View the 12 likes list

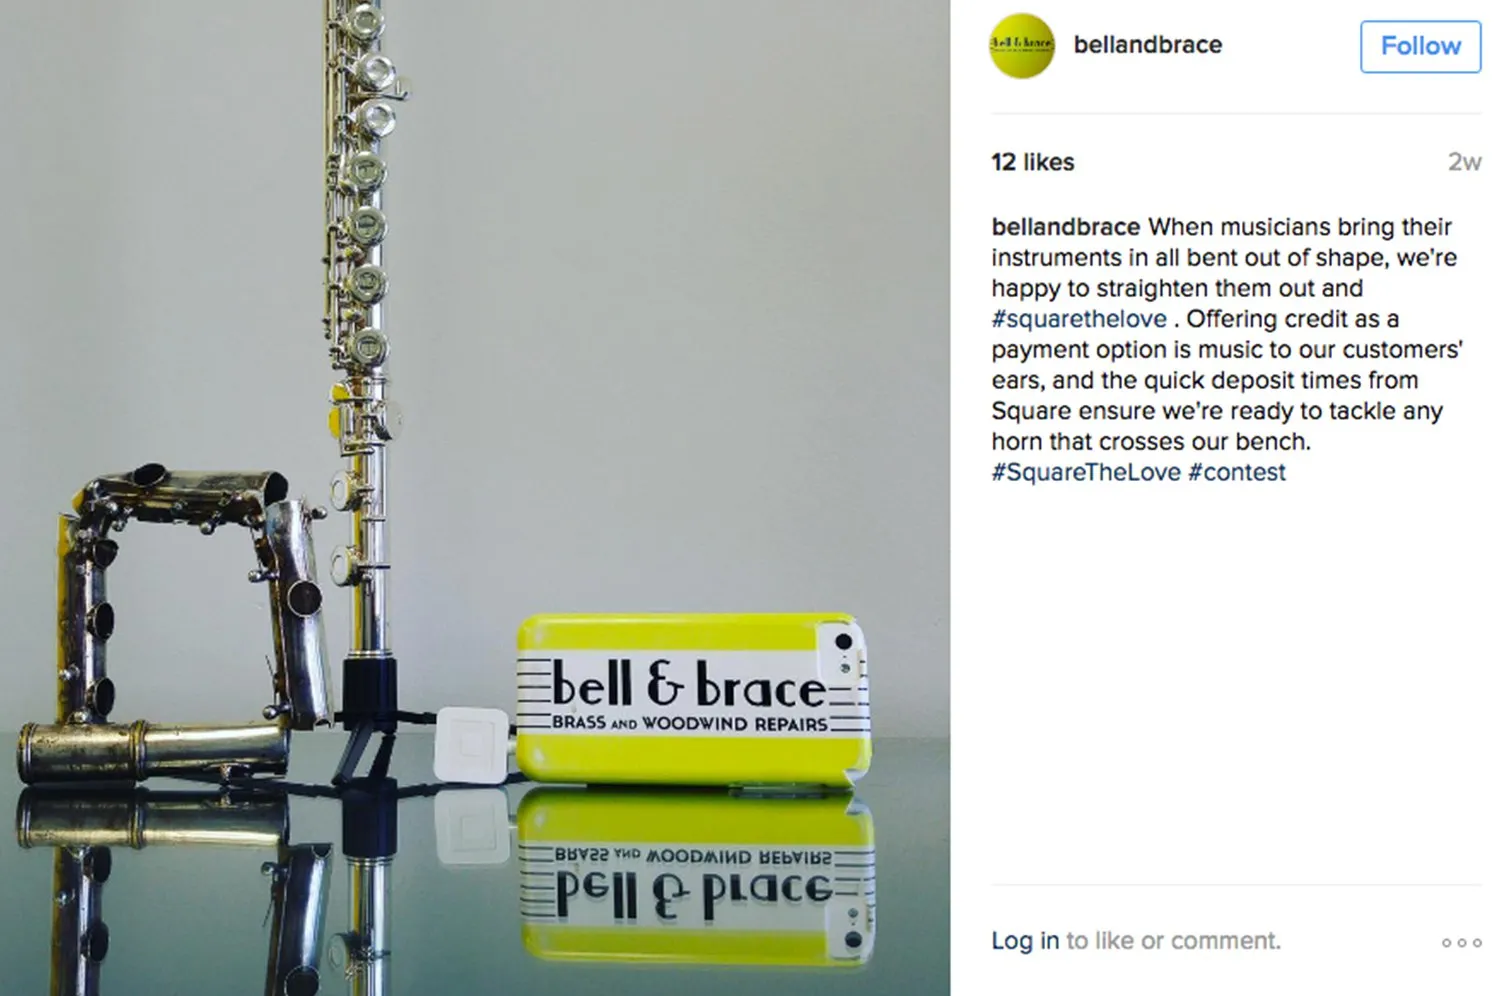click(1032, 162)
